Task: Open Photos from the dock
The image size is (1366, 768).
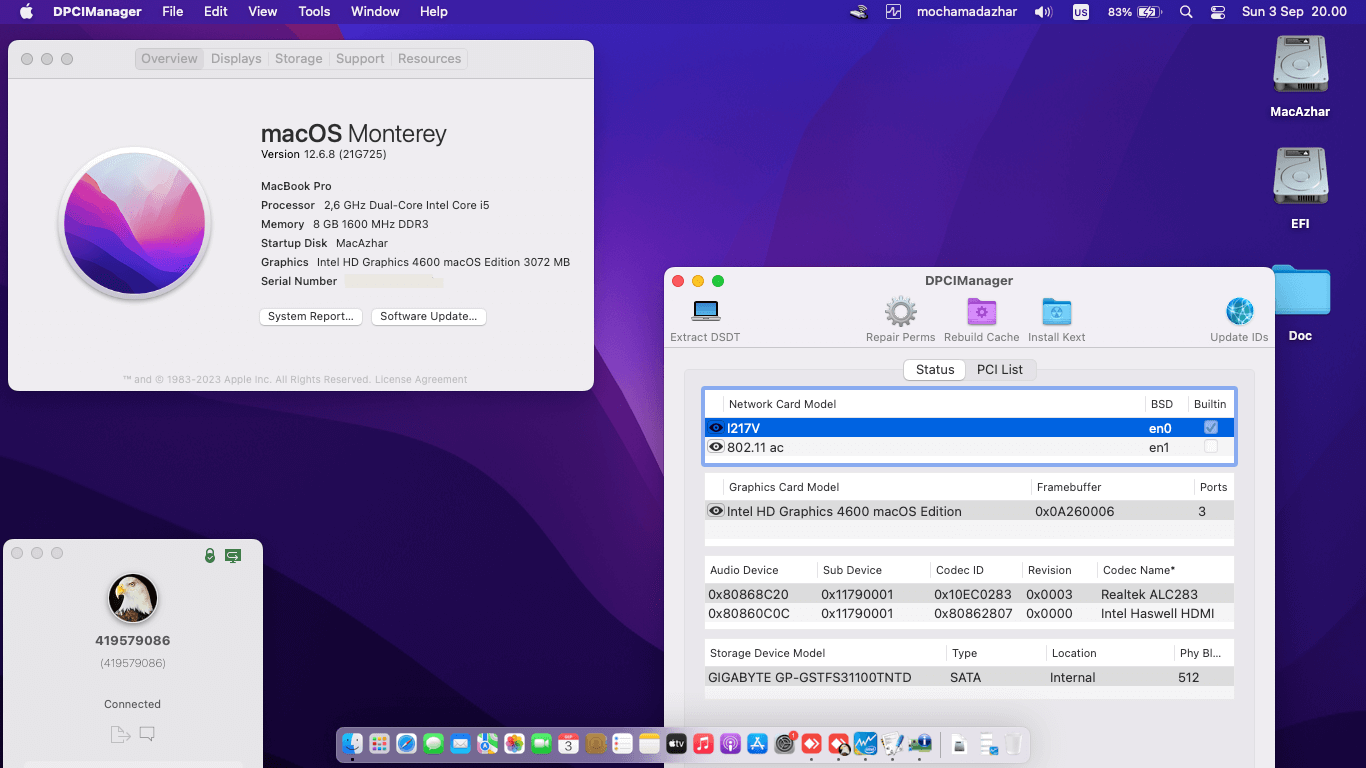Action: coord(514,743)
